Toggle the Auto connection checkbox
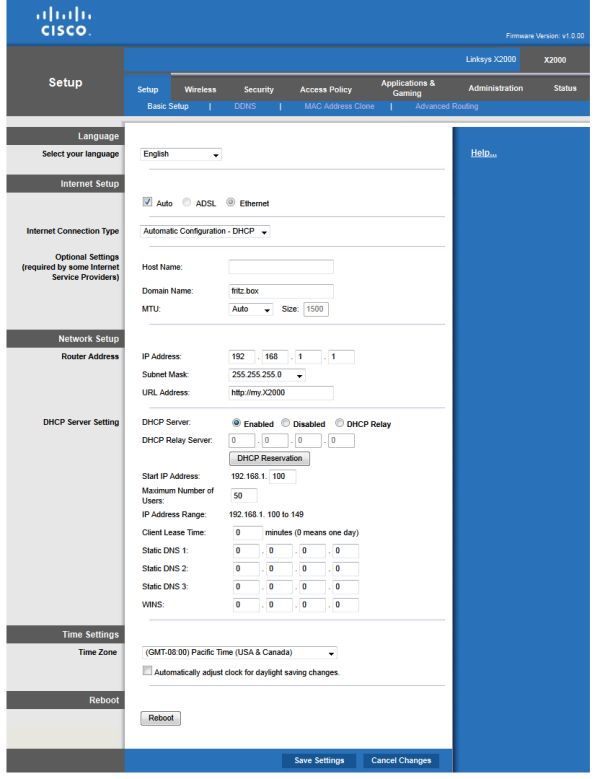This screenshot has width=600, height=779. (x=148, y=202)
